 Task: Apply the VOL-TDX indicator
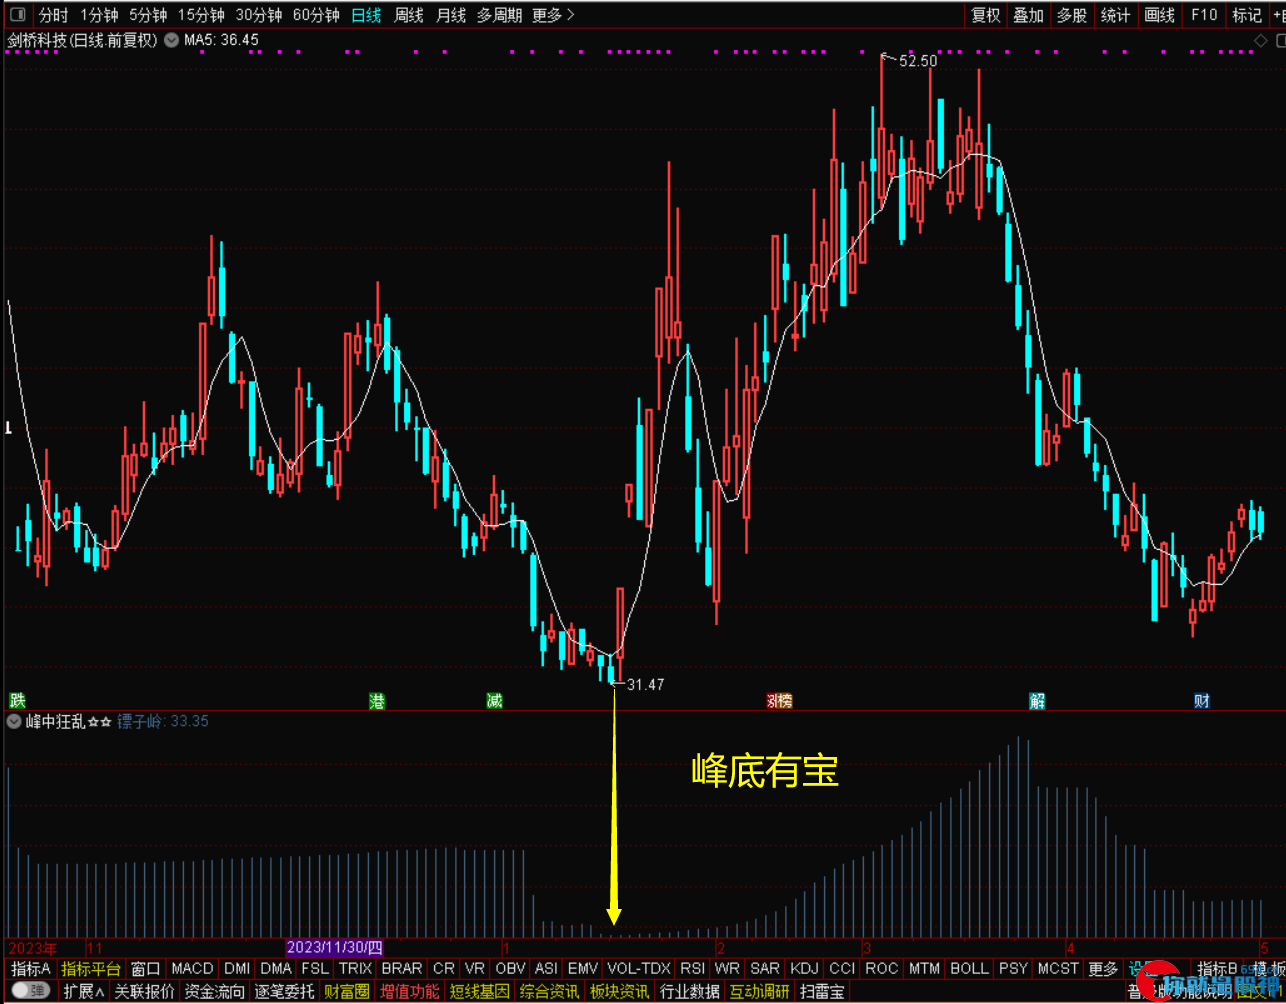coord(639,968)
